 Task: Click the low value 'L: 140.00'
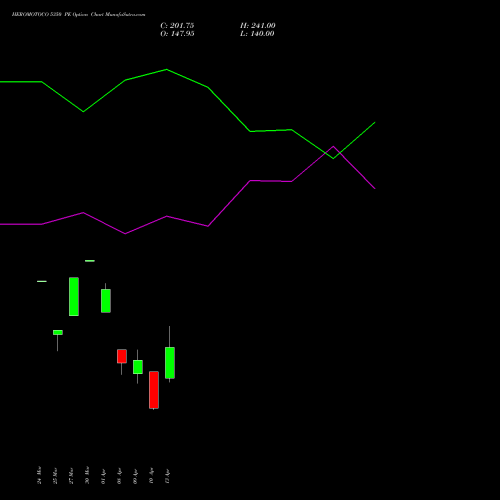tap(257, 34)
